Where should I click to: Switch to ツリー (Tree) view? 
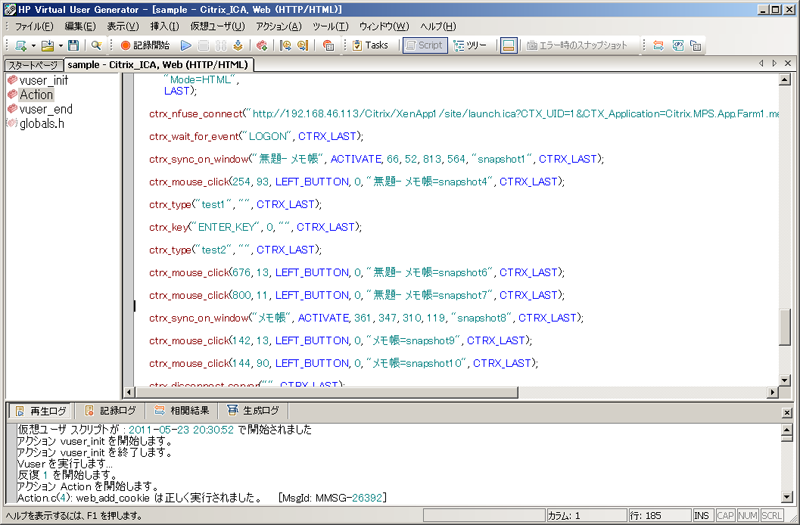[470, 45]
